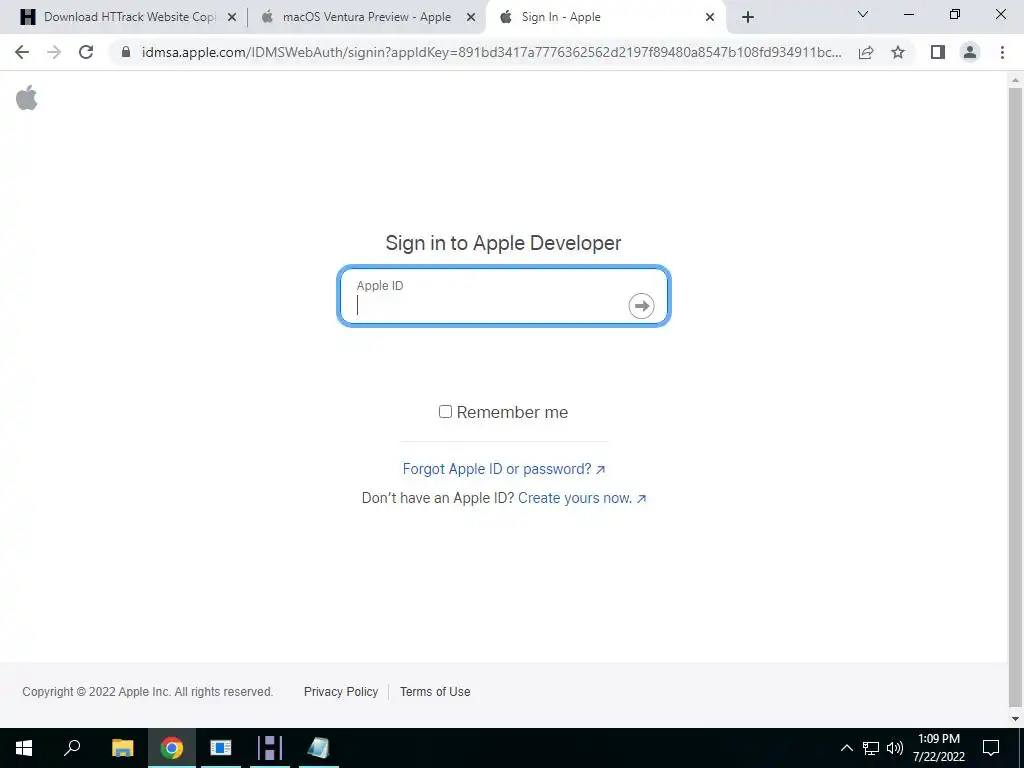The image size is (1024, 768).
Task: Share this page via share icon
Action: (x=866, y=52)
